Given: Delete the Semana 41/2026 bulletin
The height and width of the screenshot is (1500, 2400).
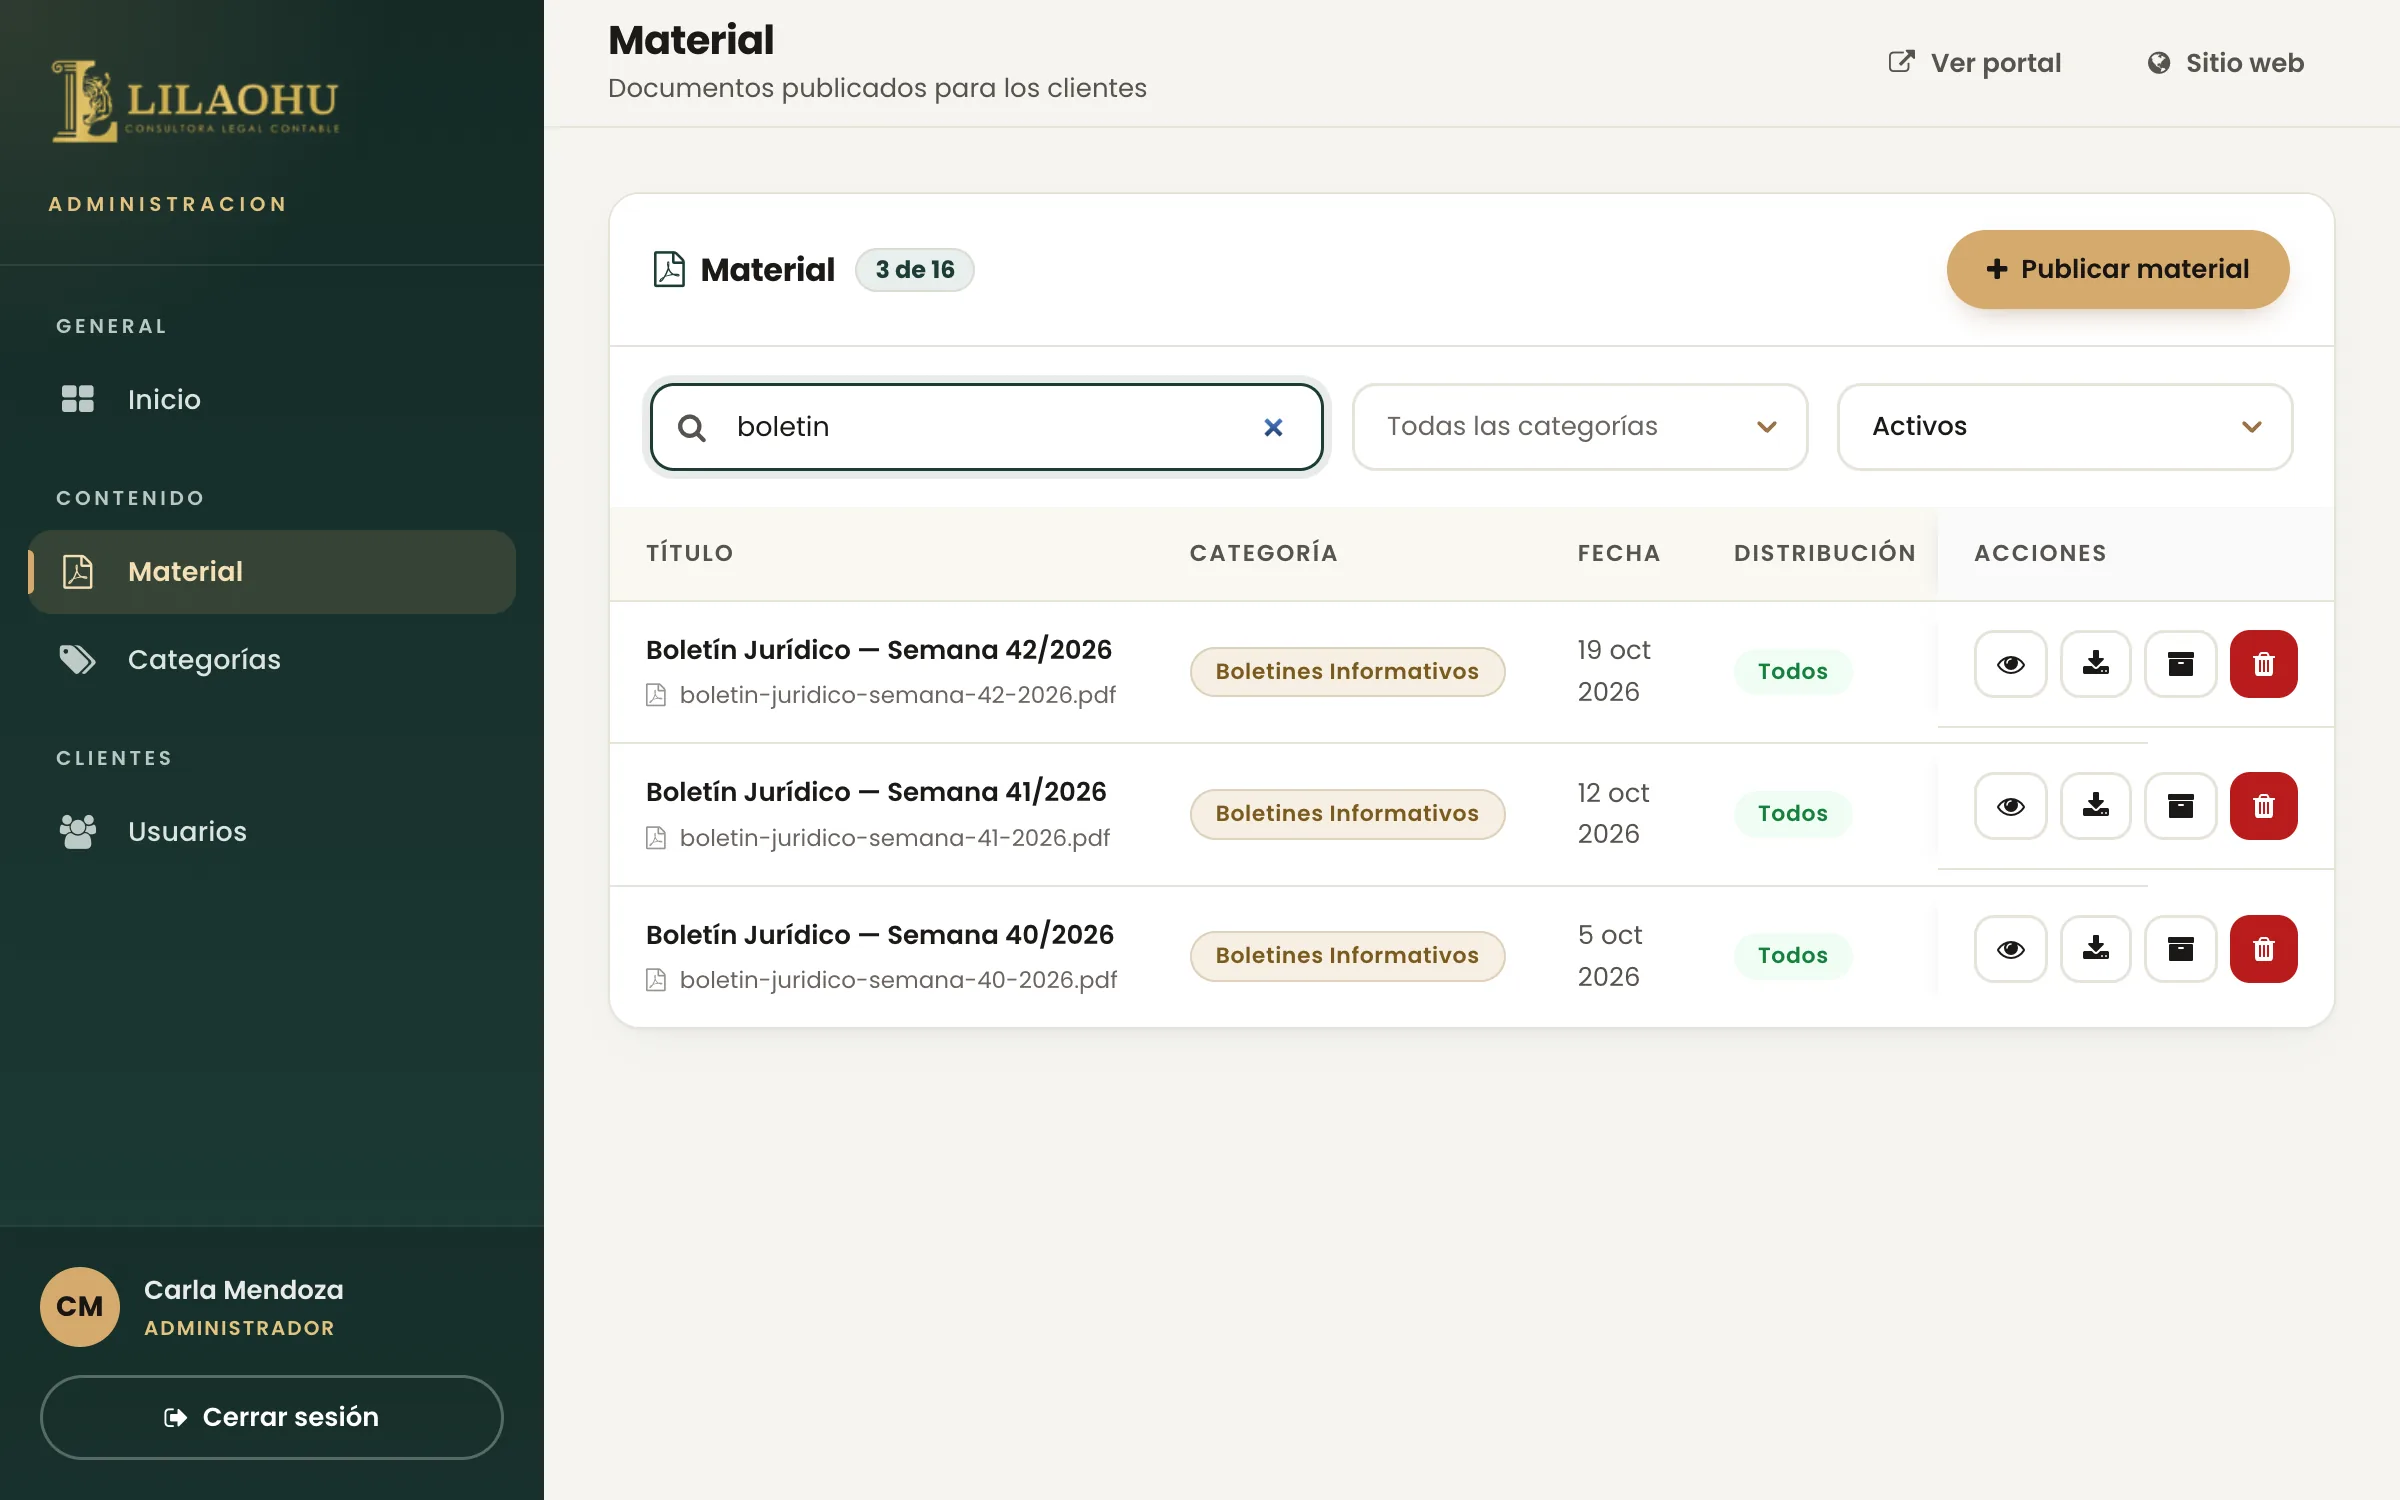Looking at the screenshot, I should point(2264,806).
